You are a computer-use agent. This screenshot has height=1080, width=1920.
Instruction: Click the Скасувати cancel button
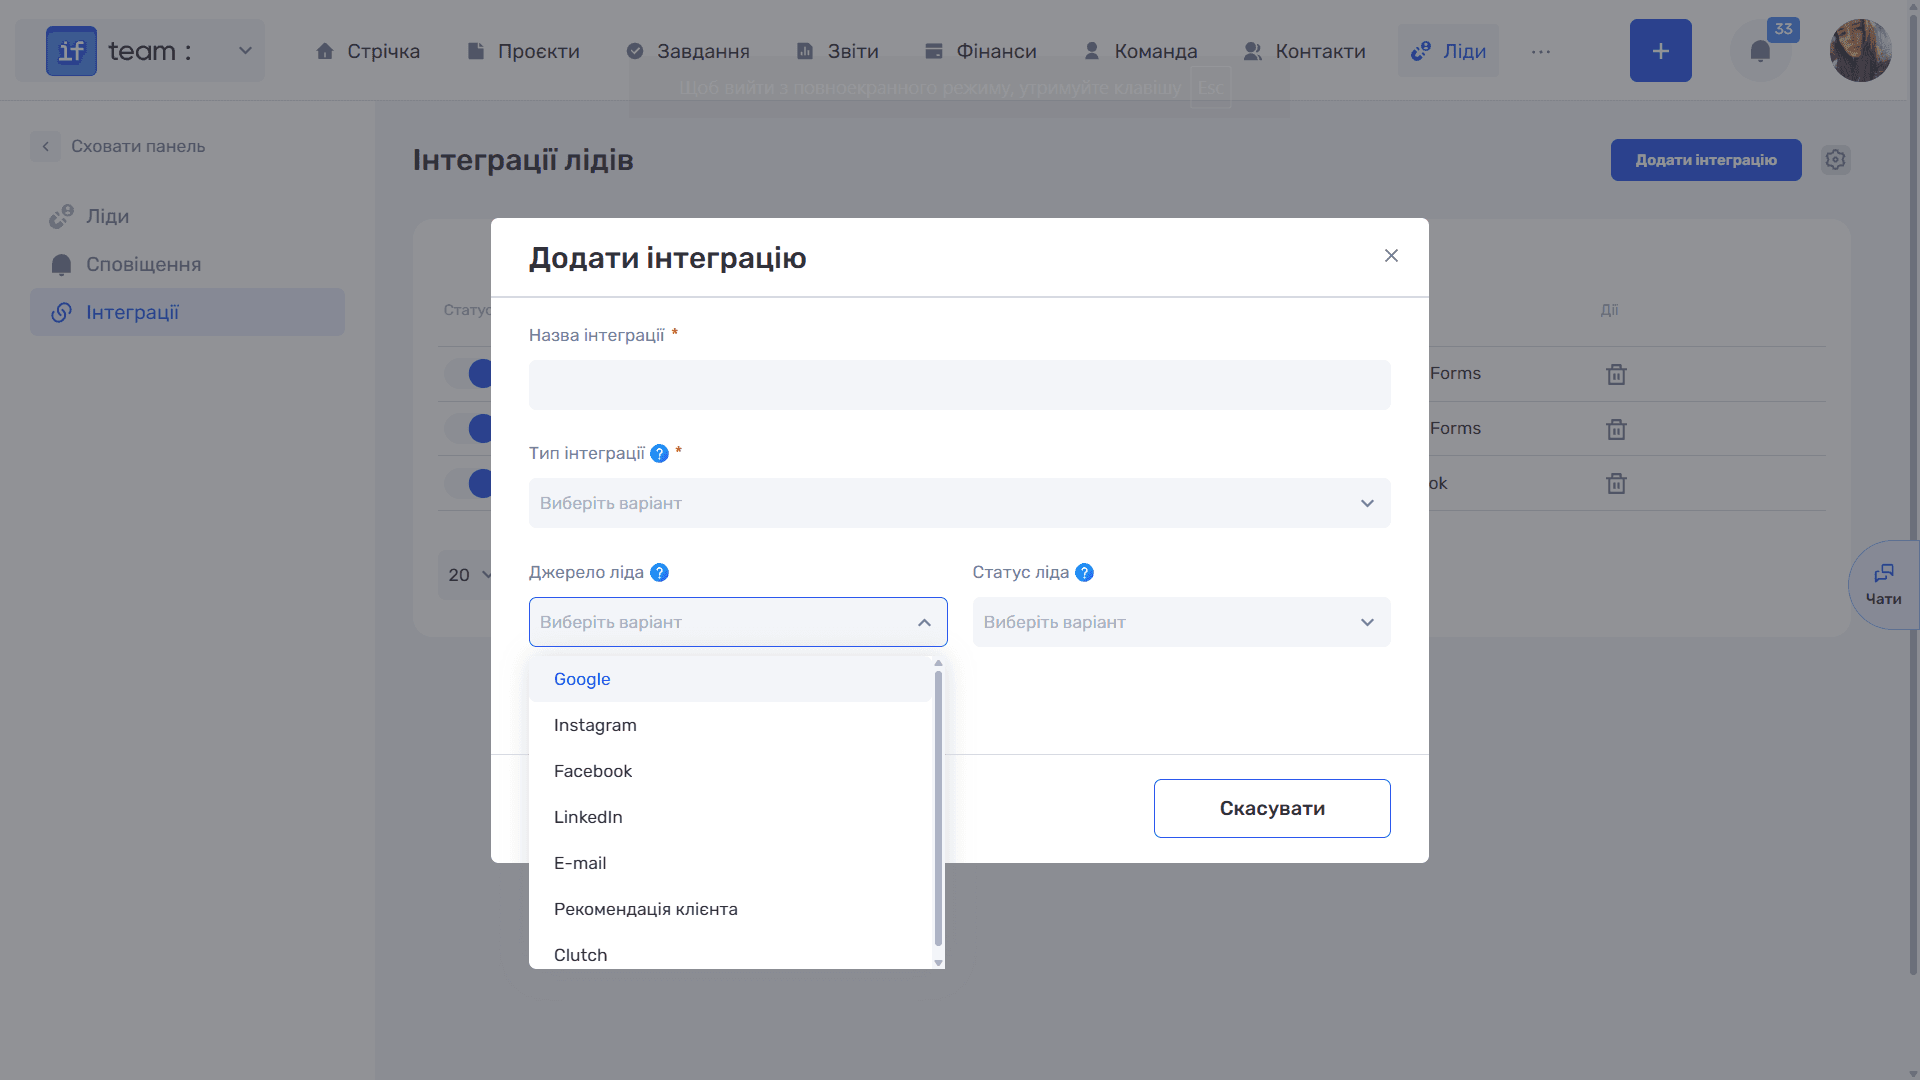1272,808
